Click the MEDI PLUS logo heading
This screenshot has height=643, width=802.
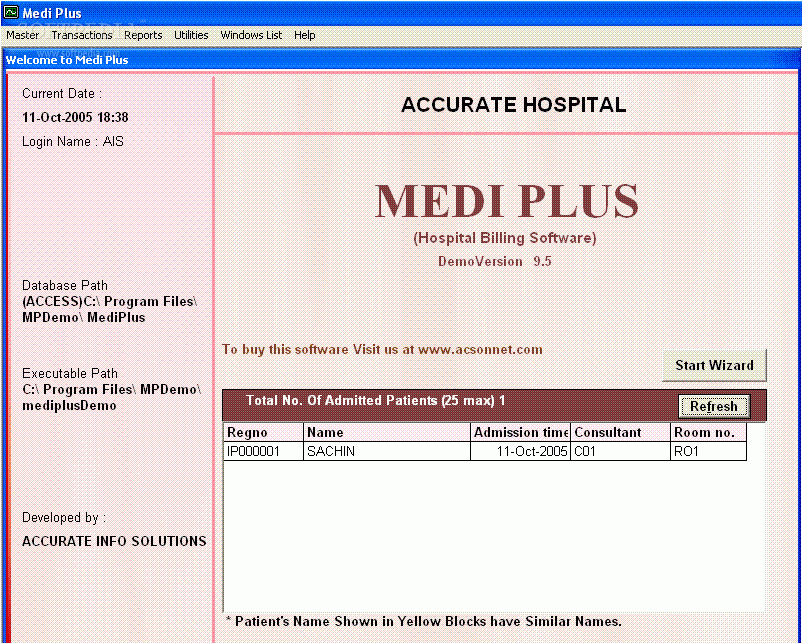click(x=507, y=201)
